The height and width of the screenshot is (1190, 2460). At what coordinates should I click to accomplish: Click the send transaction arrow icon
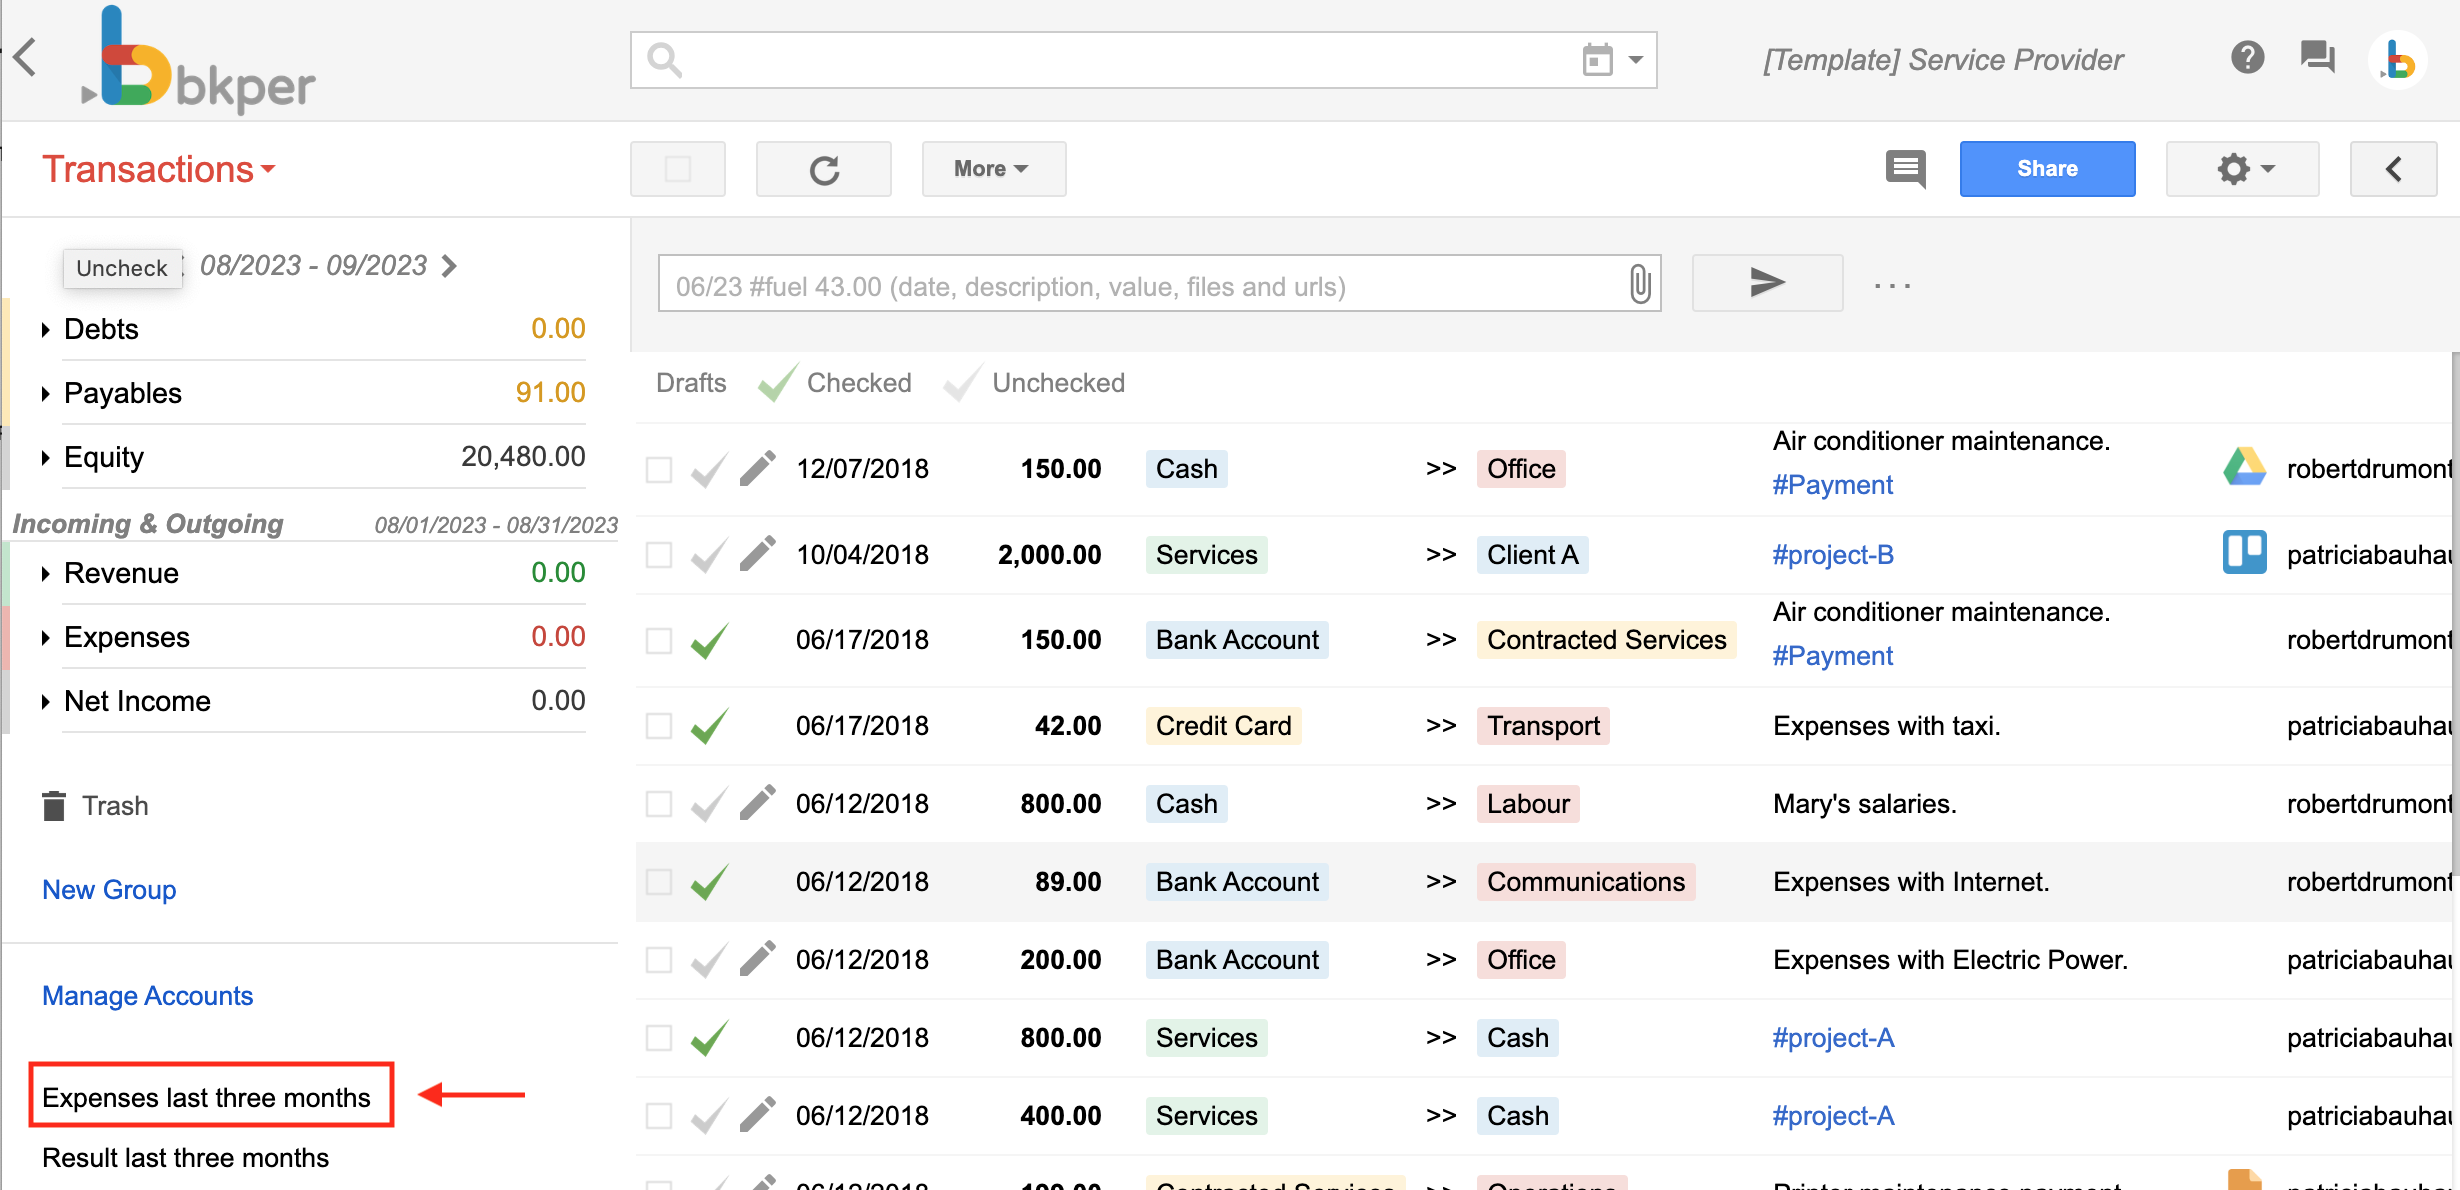point(1766,283)
